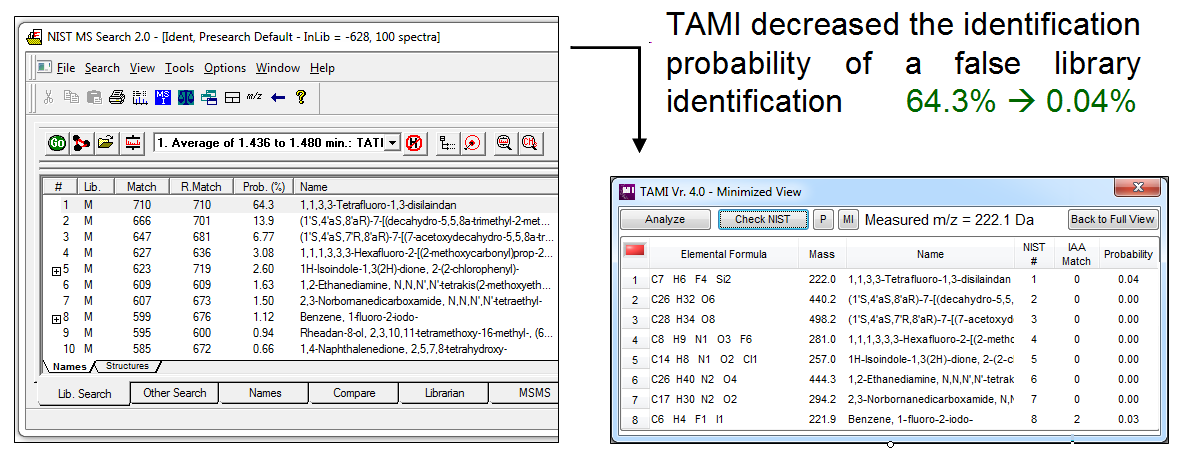Click the Paste clipboard icon in NIST toolbar
This screenshot has height=462, width=1192.
tap(94, 97)
